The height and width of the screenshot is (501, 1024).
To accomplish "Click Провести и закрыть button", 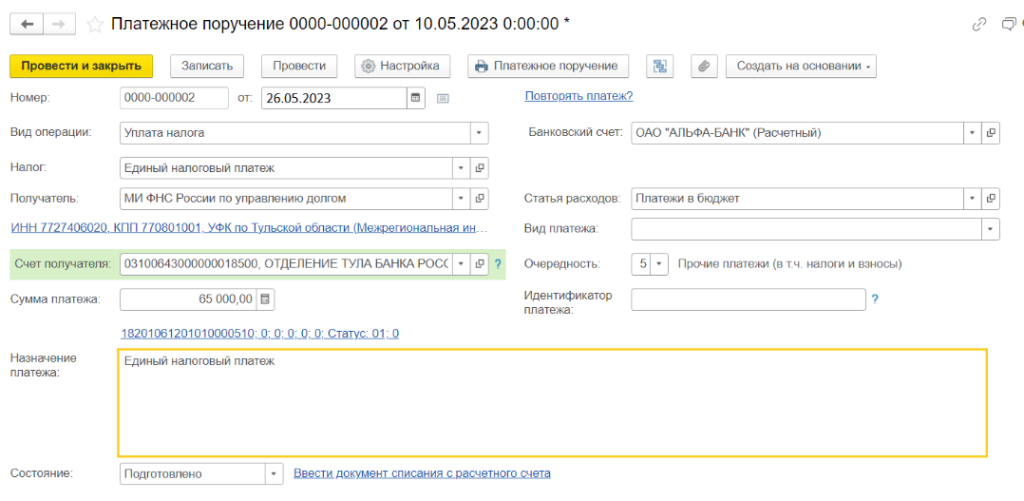I will [81, 66].
